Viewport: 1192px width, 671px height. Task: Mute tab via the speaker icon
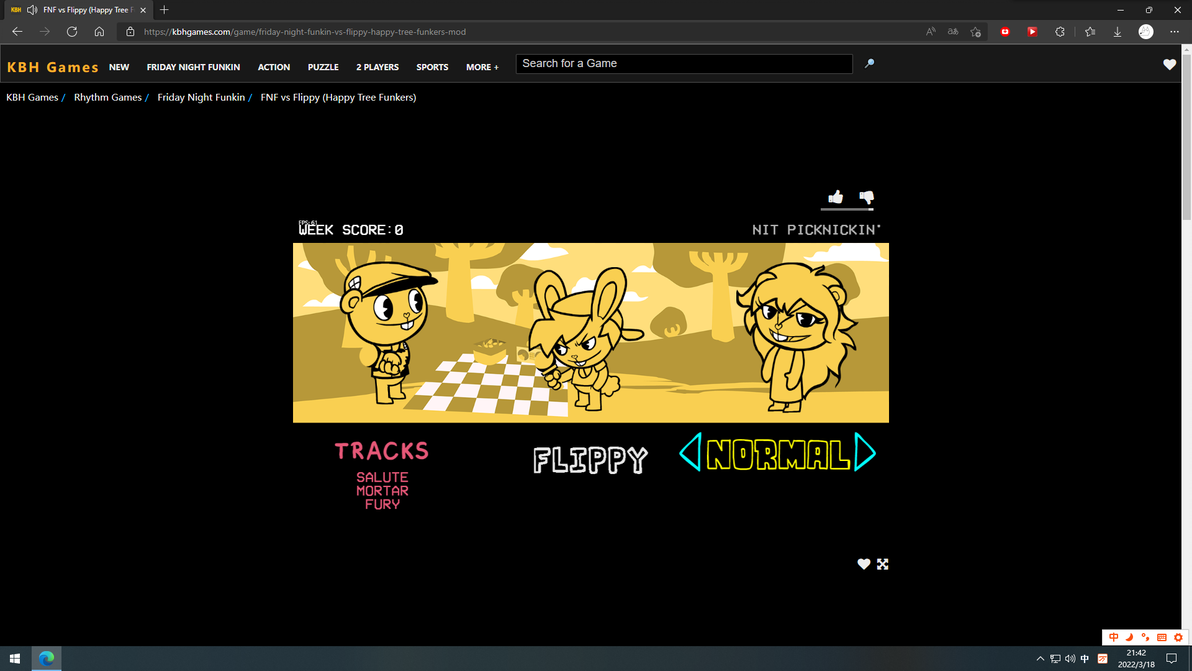click(x=32, y=10)
